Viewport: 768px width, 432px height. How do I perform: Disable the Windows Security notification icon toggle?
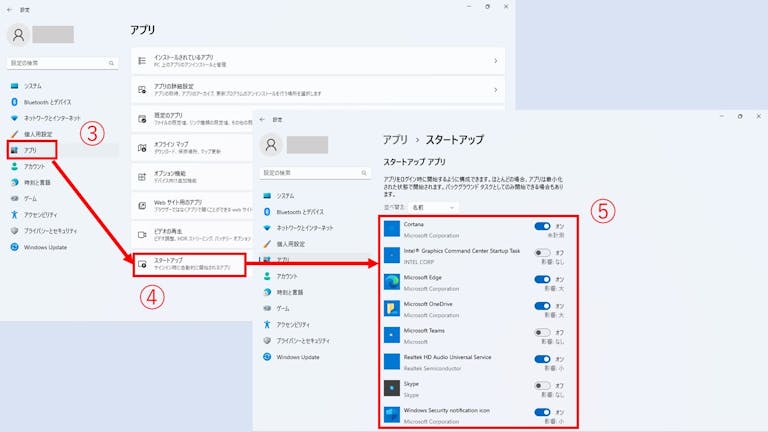[542, 412]
